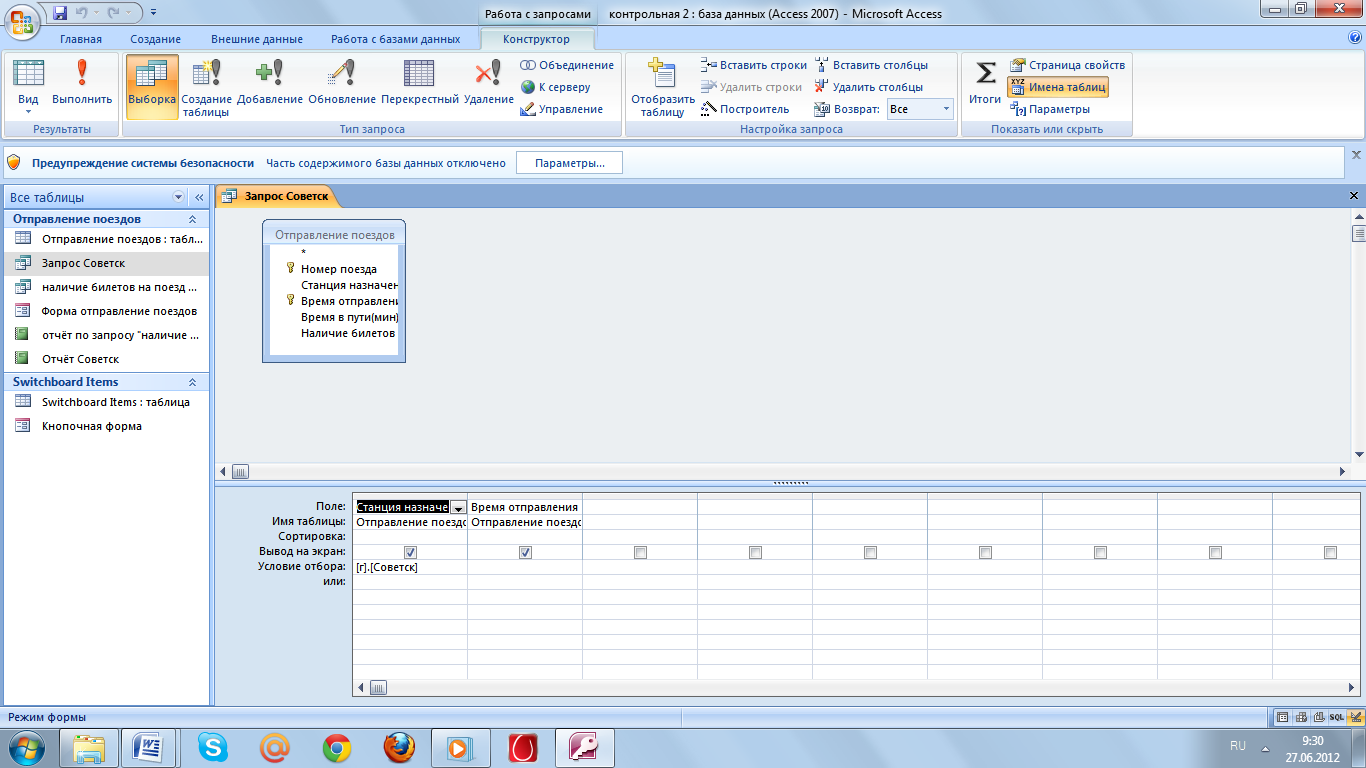Switch to Datasheet view in status bar
This screenshot has height=768, width=1366.
(x=1283, y=717)
